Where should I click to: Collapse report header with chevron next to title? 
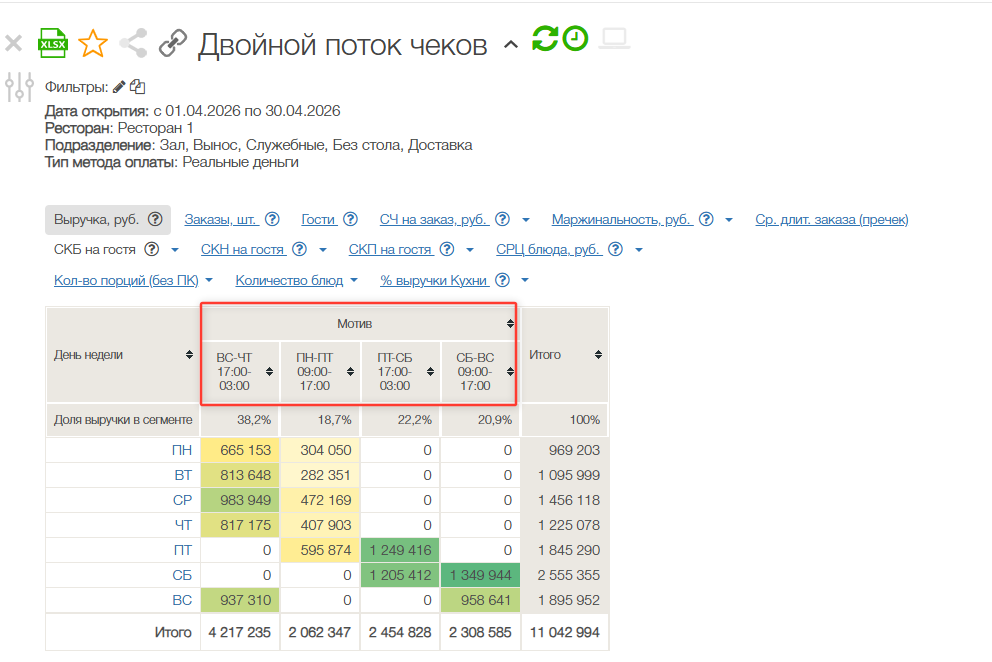pos(511,45)
